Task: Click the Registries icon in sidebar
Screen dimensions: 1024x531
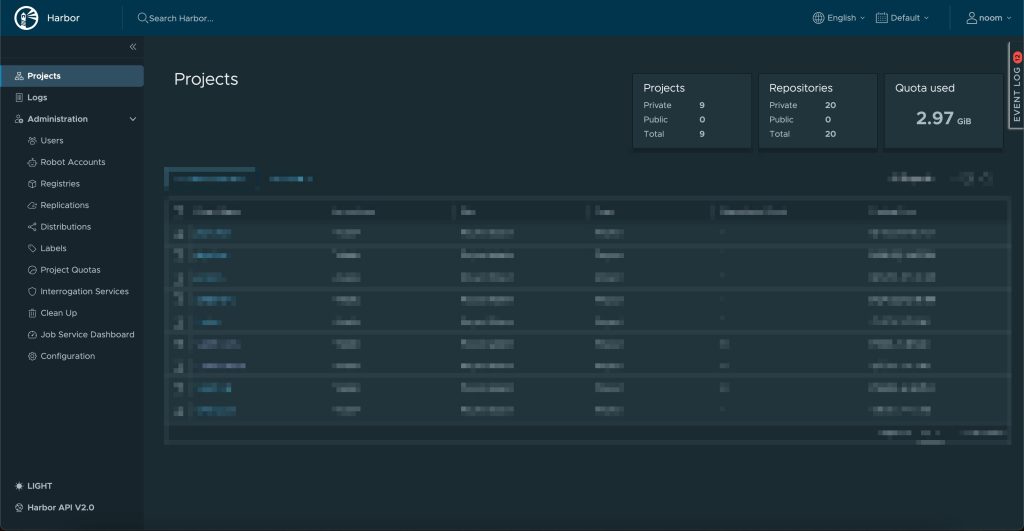Action: click(32, 184)
